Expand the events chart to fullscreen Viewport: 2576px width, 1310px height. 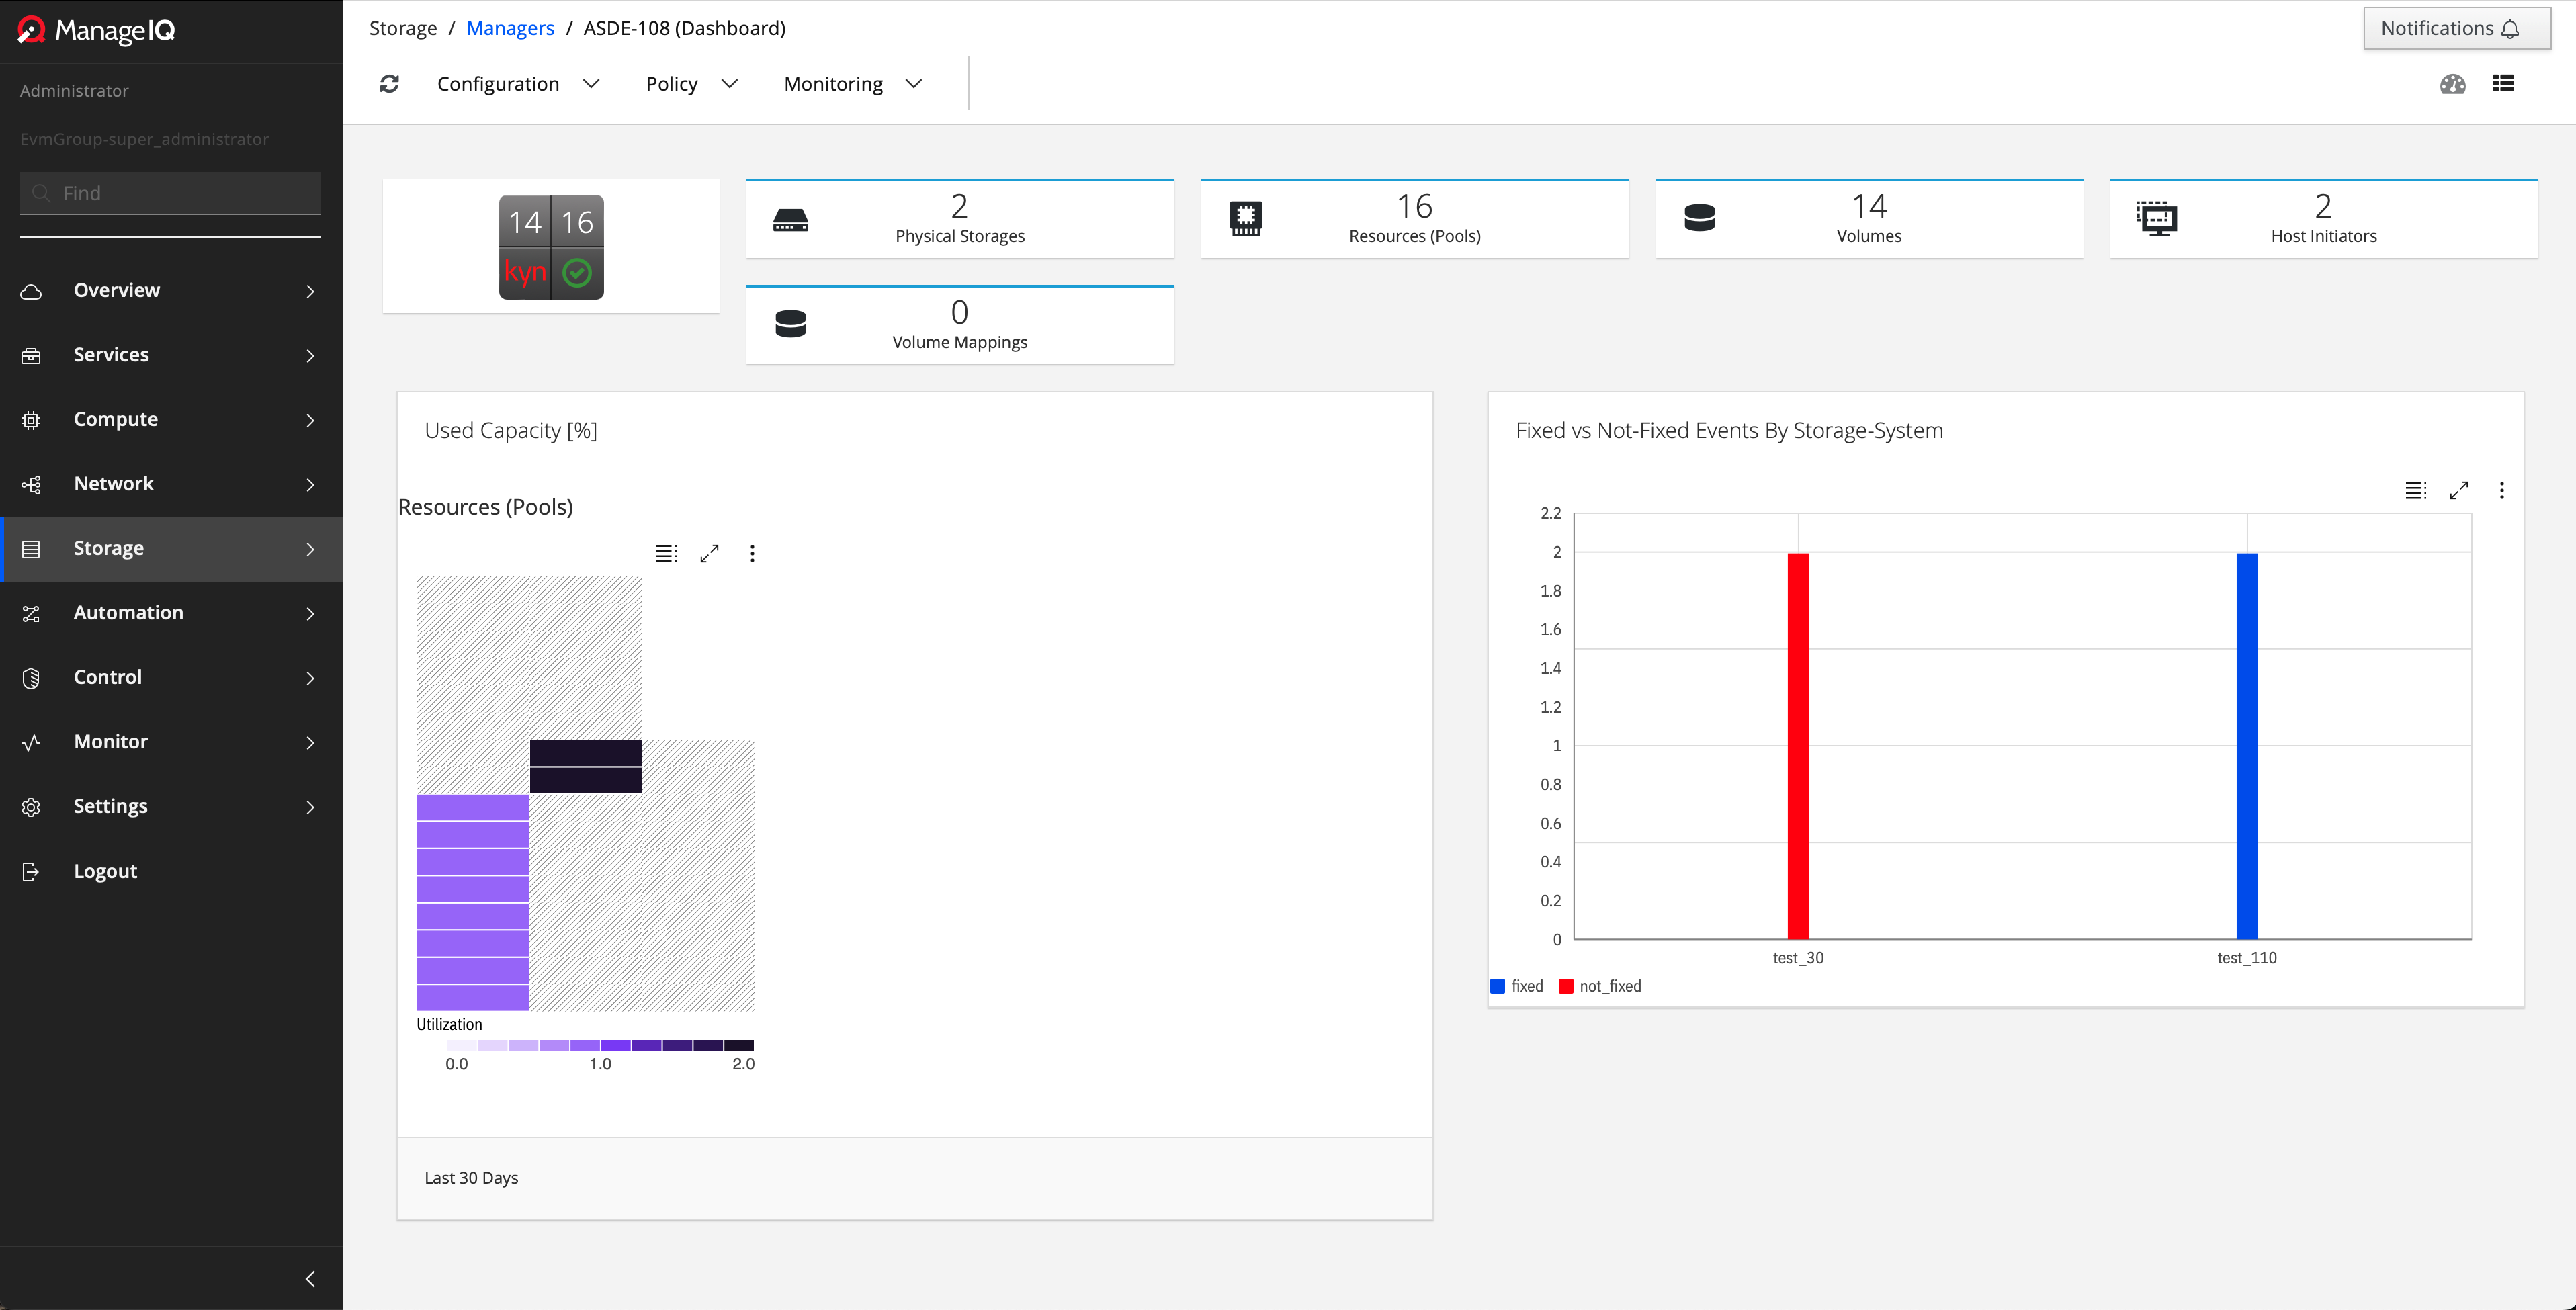tap(2459, 490)
